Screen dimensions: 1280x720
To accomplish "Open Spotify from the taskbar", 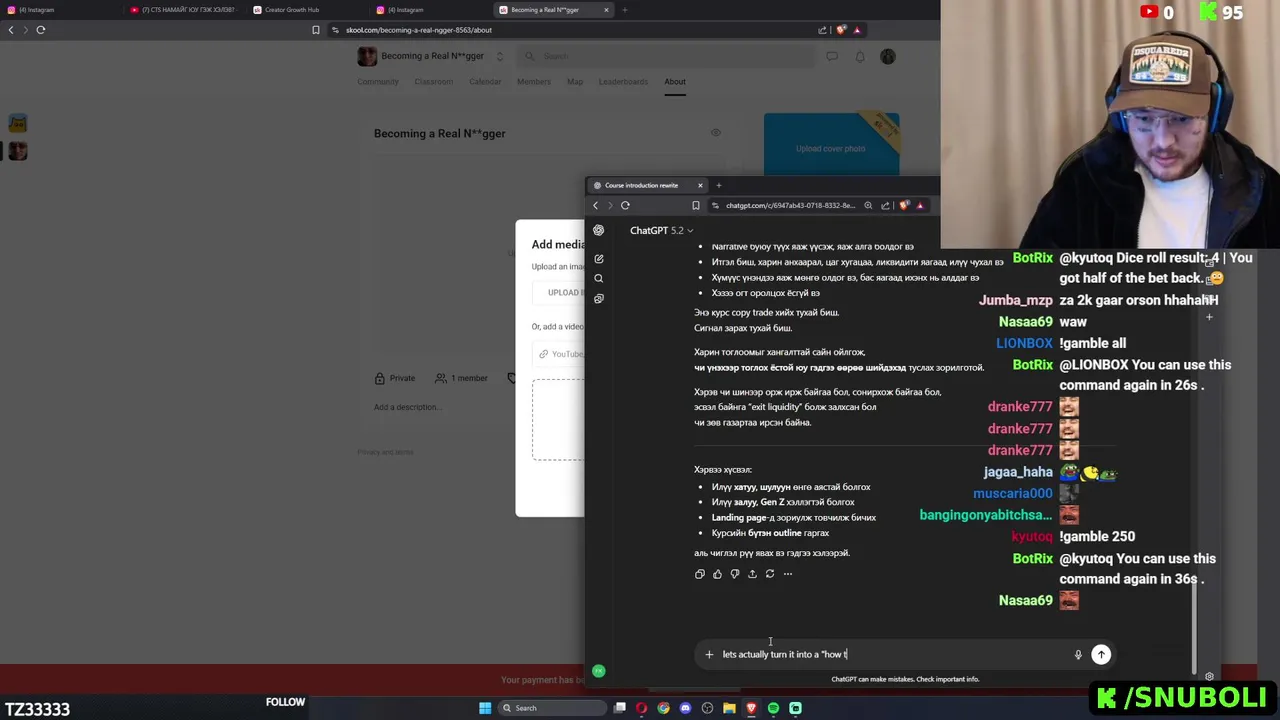I will pos(773,708).
